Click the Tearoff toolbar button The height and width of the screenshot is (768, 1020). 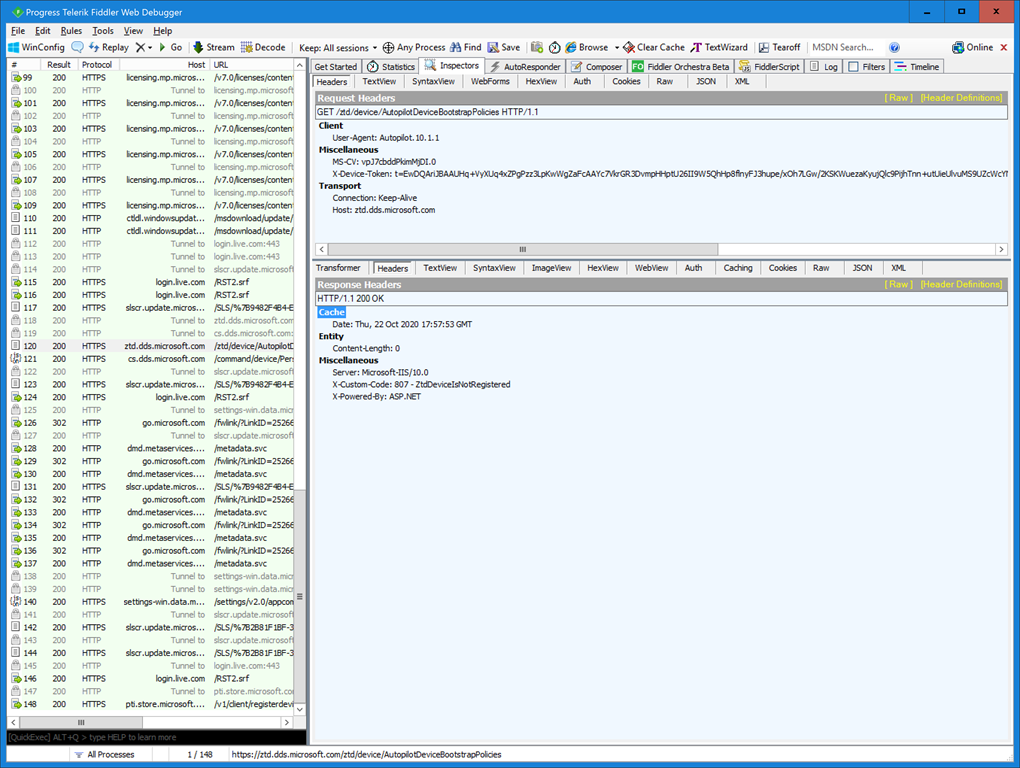[x=779, y=47]
